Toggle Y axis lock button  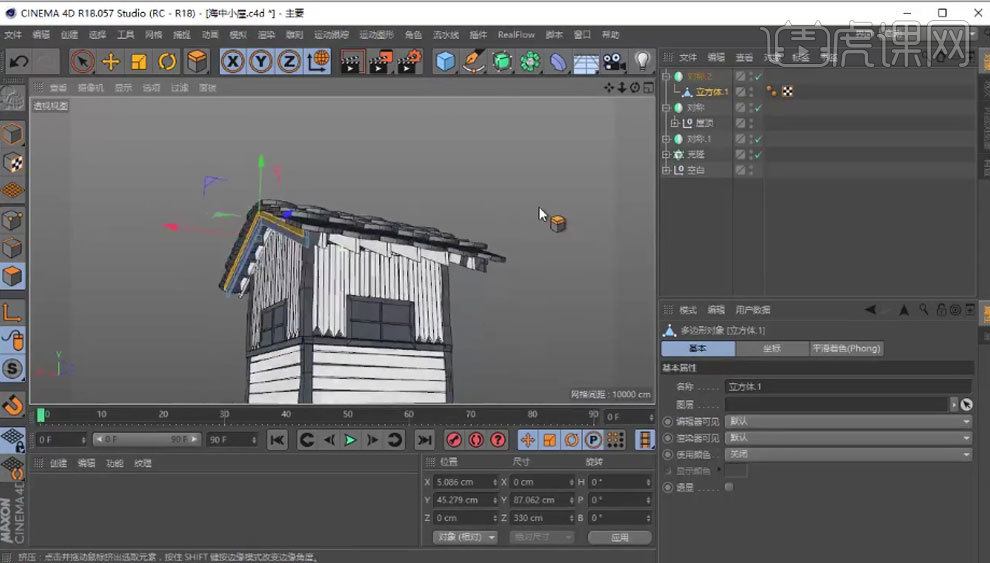pyautogui.click(x=261, y=62)
